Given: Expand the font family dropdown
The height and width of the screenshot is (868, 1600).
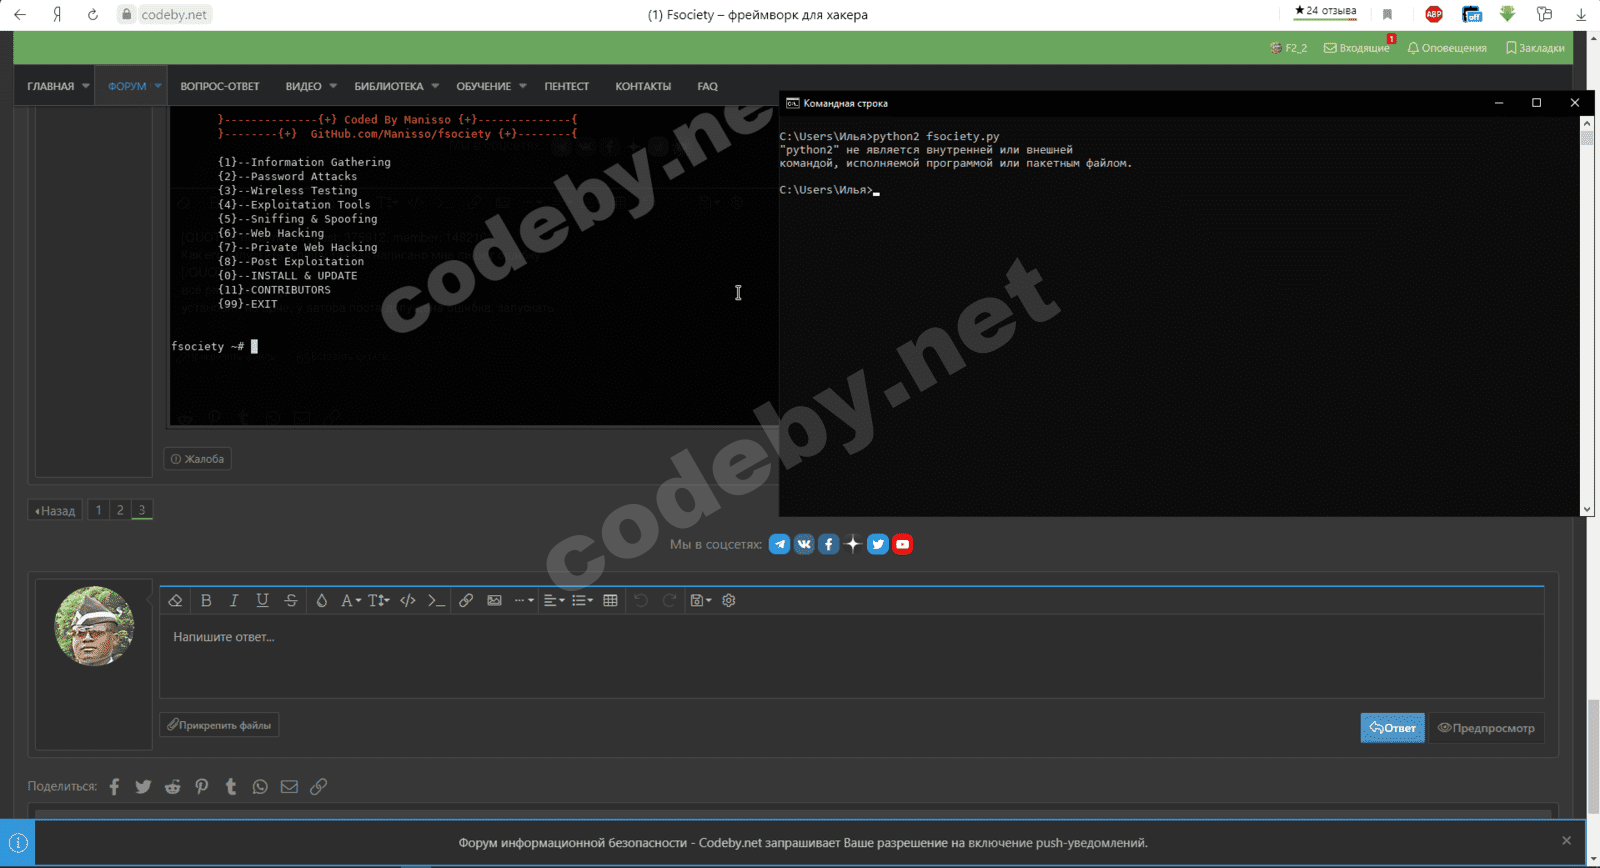Looking at the screenshot, I should [x=350, y=600].
